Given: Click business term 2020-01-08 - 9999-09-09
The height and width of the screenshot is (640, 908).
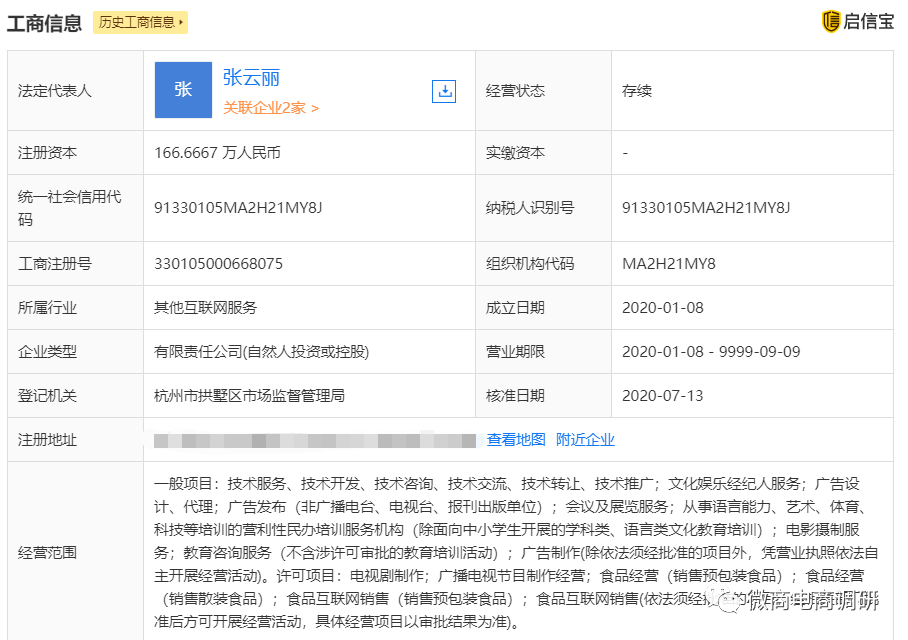Looking at the screenshot, I should point(711,352).
